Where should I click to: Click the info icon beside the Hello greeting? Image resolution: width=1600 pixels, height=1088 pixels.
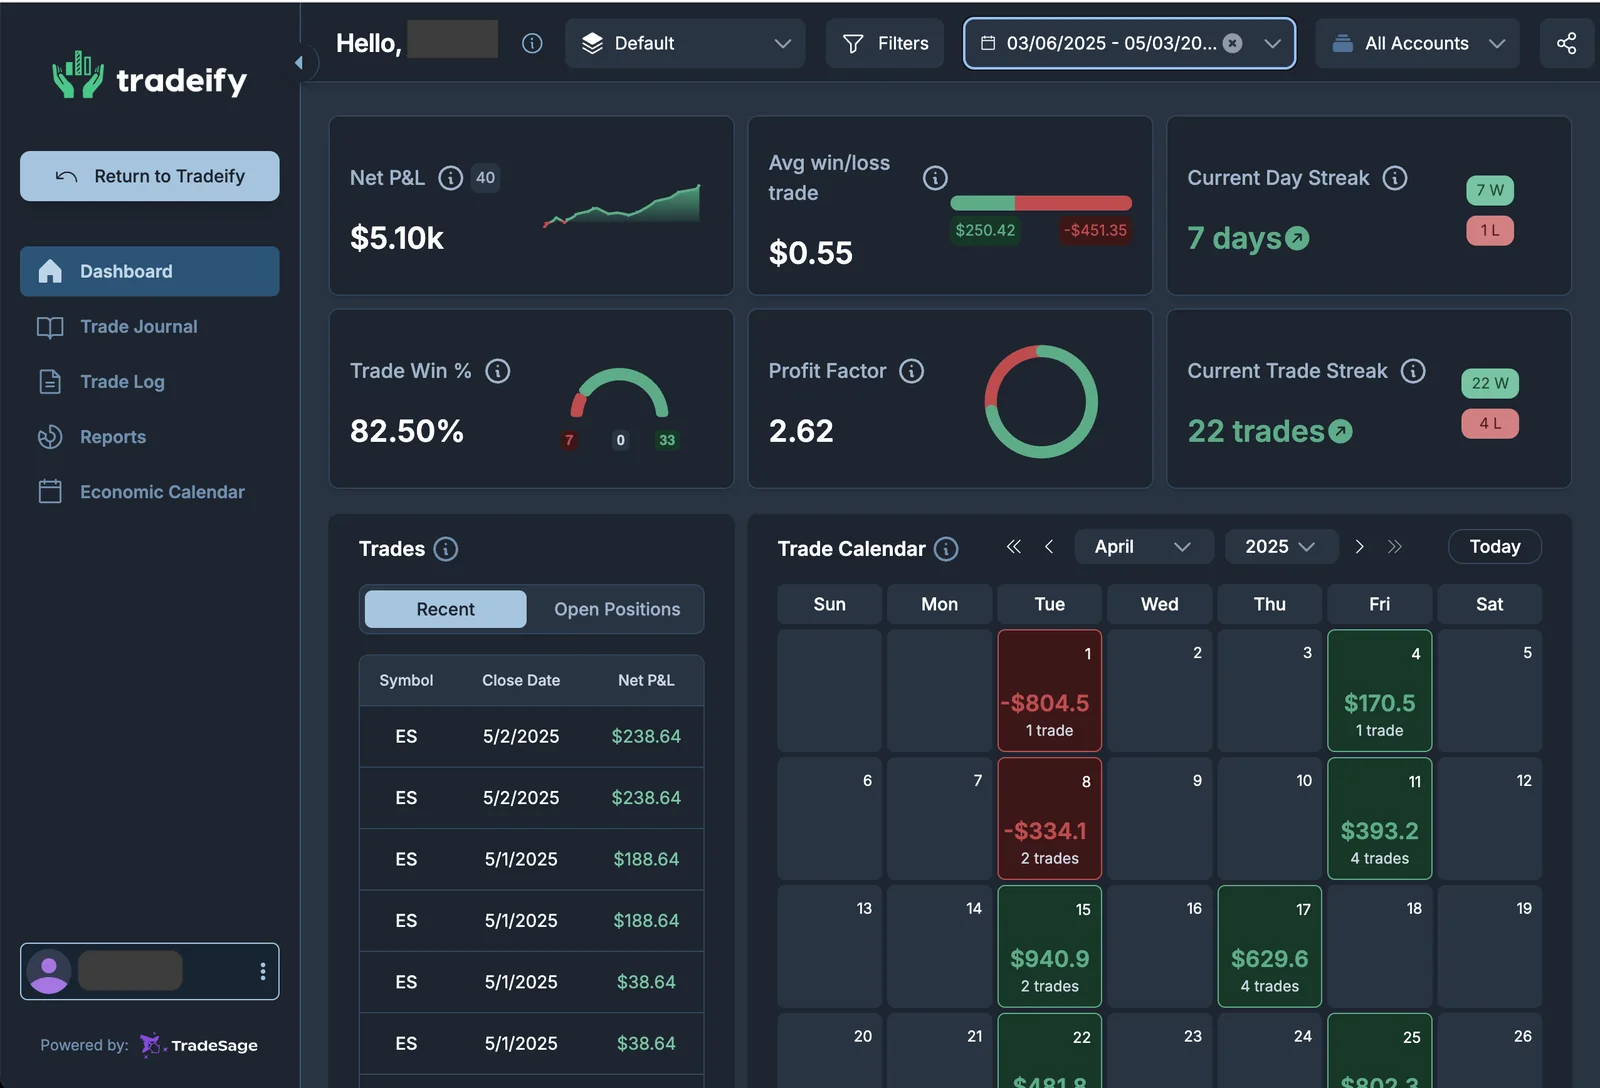(x=532, y=43)
